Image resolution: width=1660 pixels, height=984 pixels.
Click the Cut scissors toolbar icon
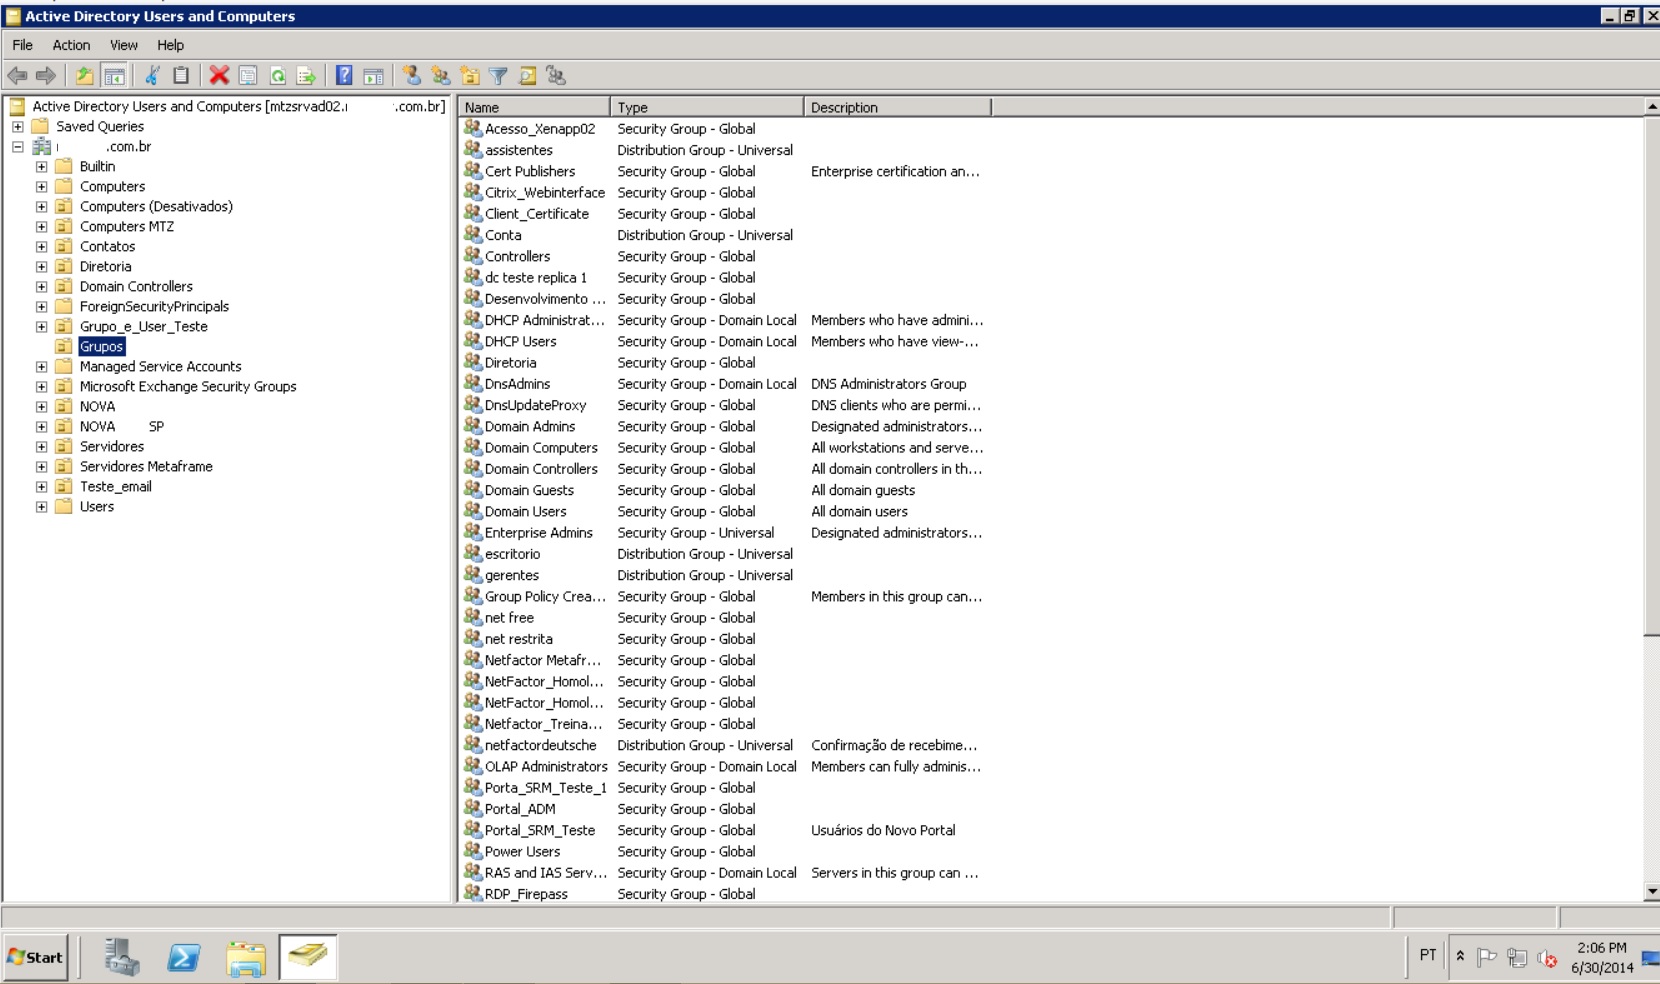pyautogui.click(x=152, y=76)
